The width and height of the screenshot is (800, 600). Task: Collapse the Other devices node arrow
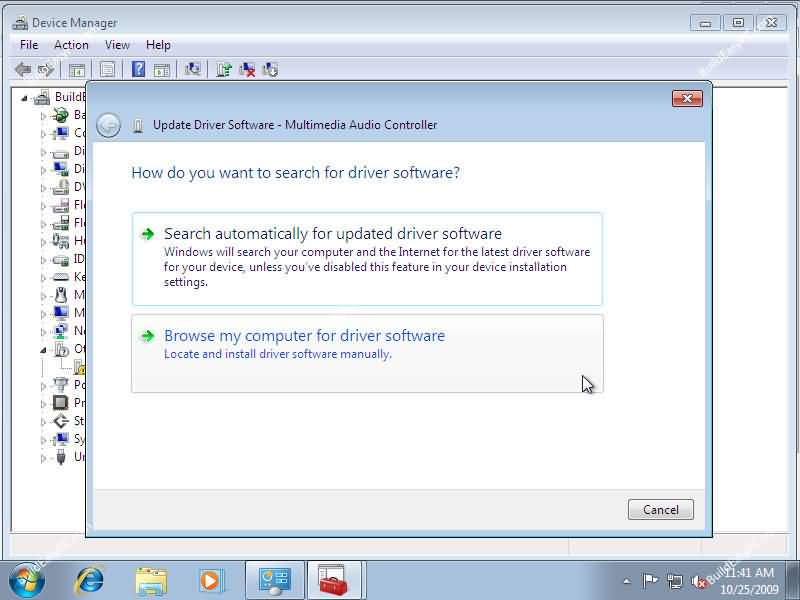click(43, 350)
